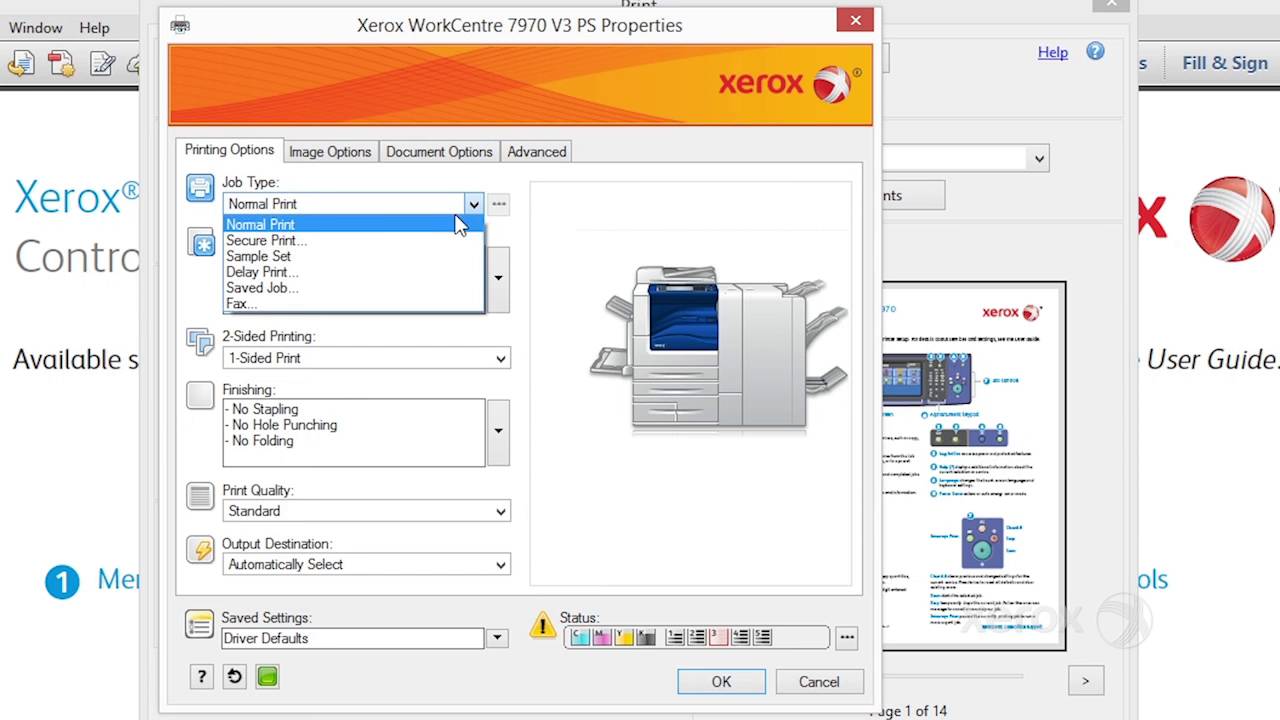Screen dimensions: 1280x720
Task: Click the Tray 4 status icon
Action: click(741, 637)
